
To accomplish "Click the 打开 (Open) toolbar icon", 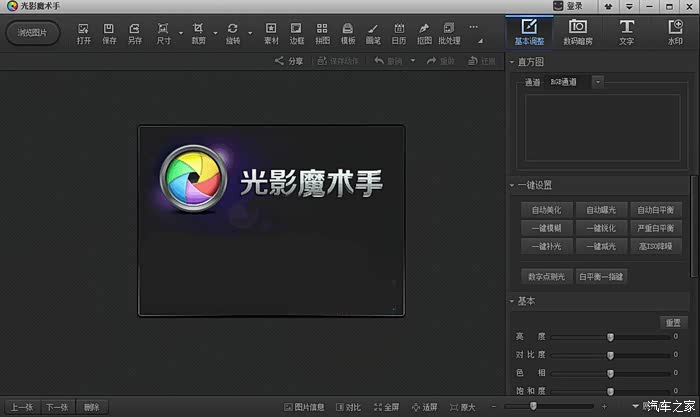I will coord(82,32).
